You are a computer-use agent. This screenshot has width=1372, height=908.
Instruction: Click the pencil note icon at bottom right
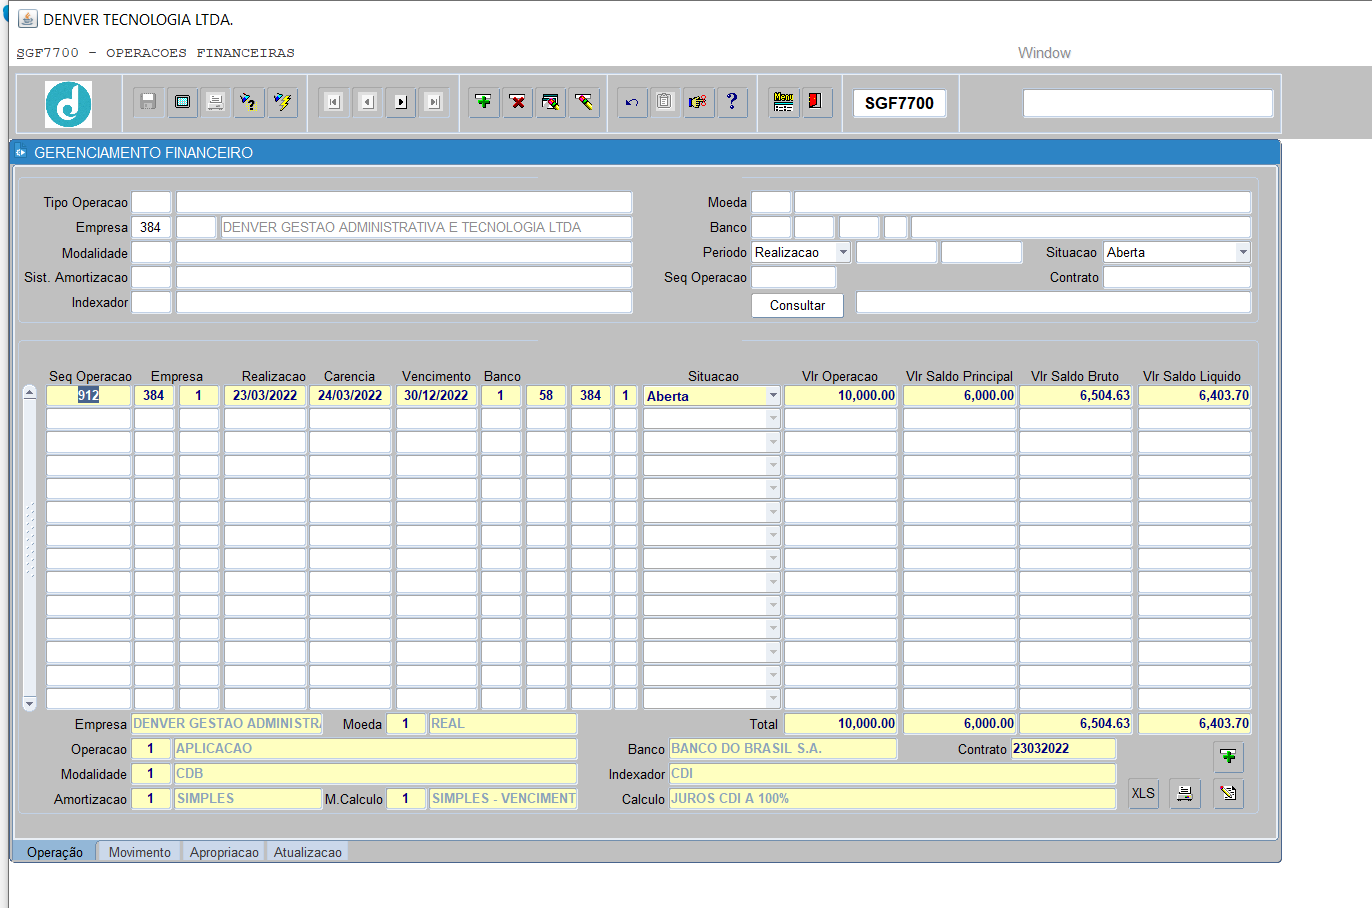click(x=1228, y=794)
